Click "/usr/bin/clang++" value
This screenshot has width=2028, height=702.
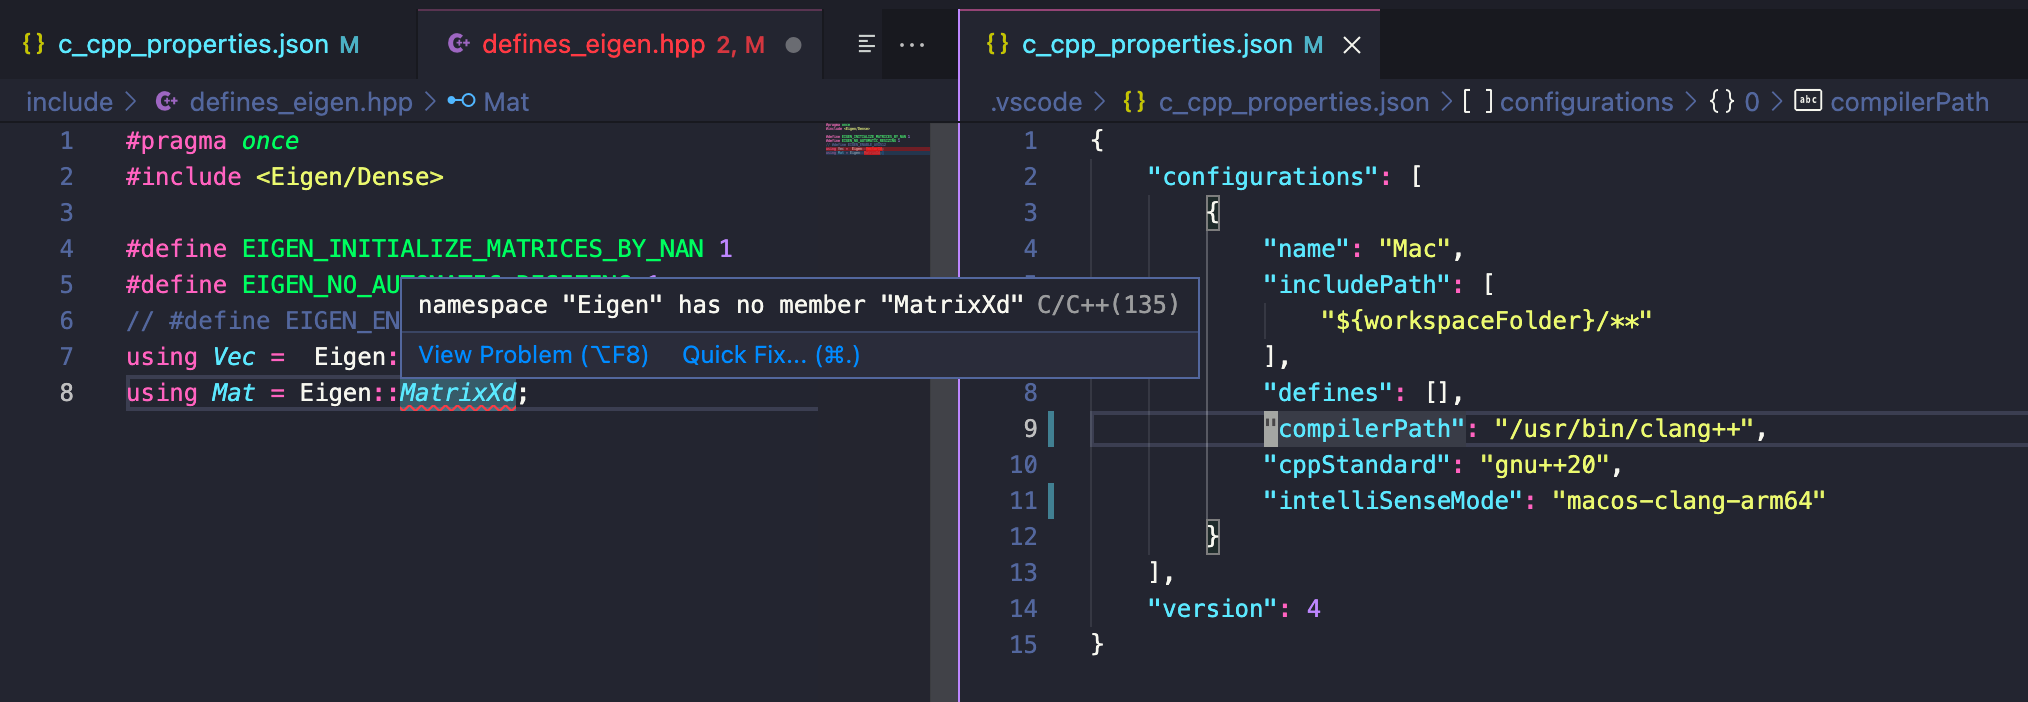[1624, 429]
